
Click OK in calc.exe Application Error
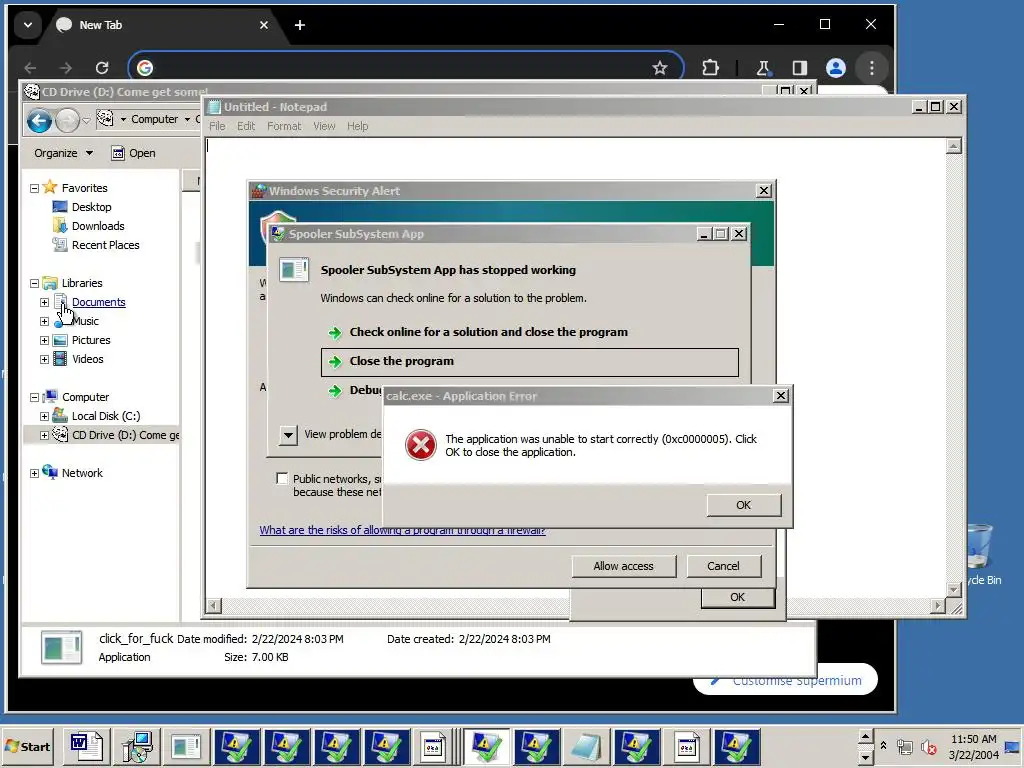coord(744,505)
